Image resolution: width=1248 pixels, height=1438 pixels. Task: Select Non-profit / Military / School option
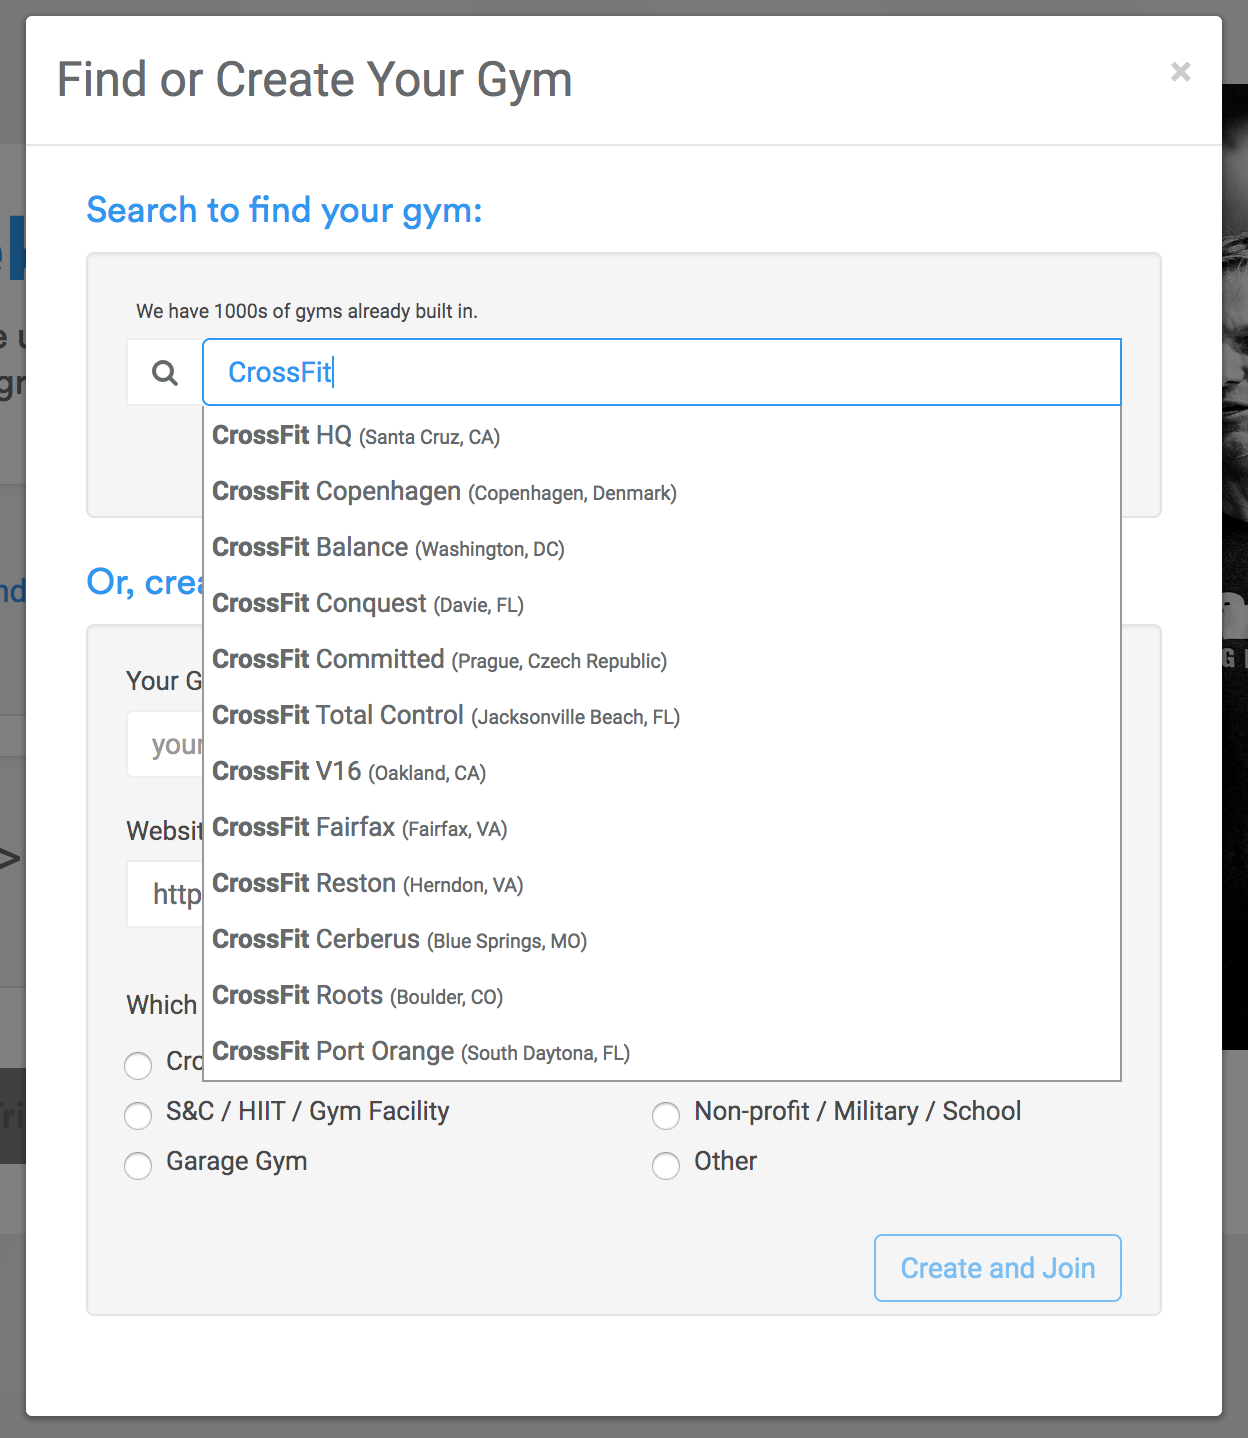pyautogui.click(x=666, y=1115)
